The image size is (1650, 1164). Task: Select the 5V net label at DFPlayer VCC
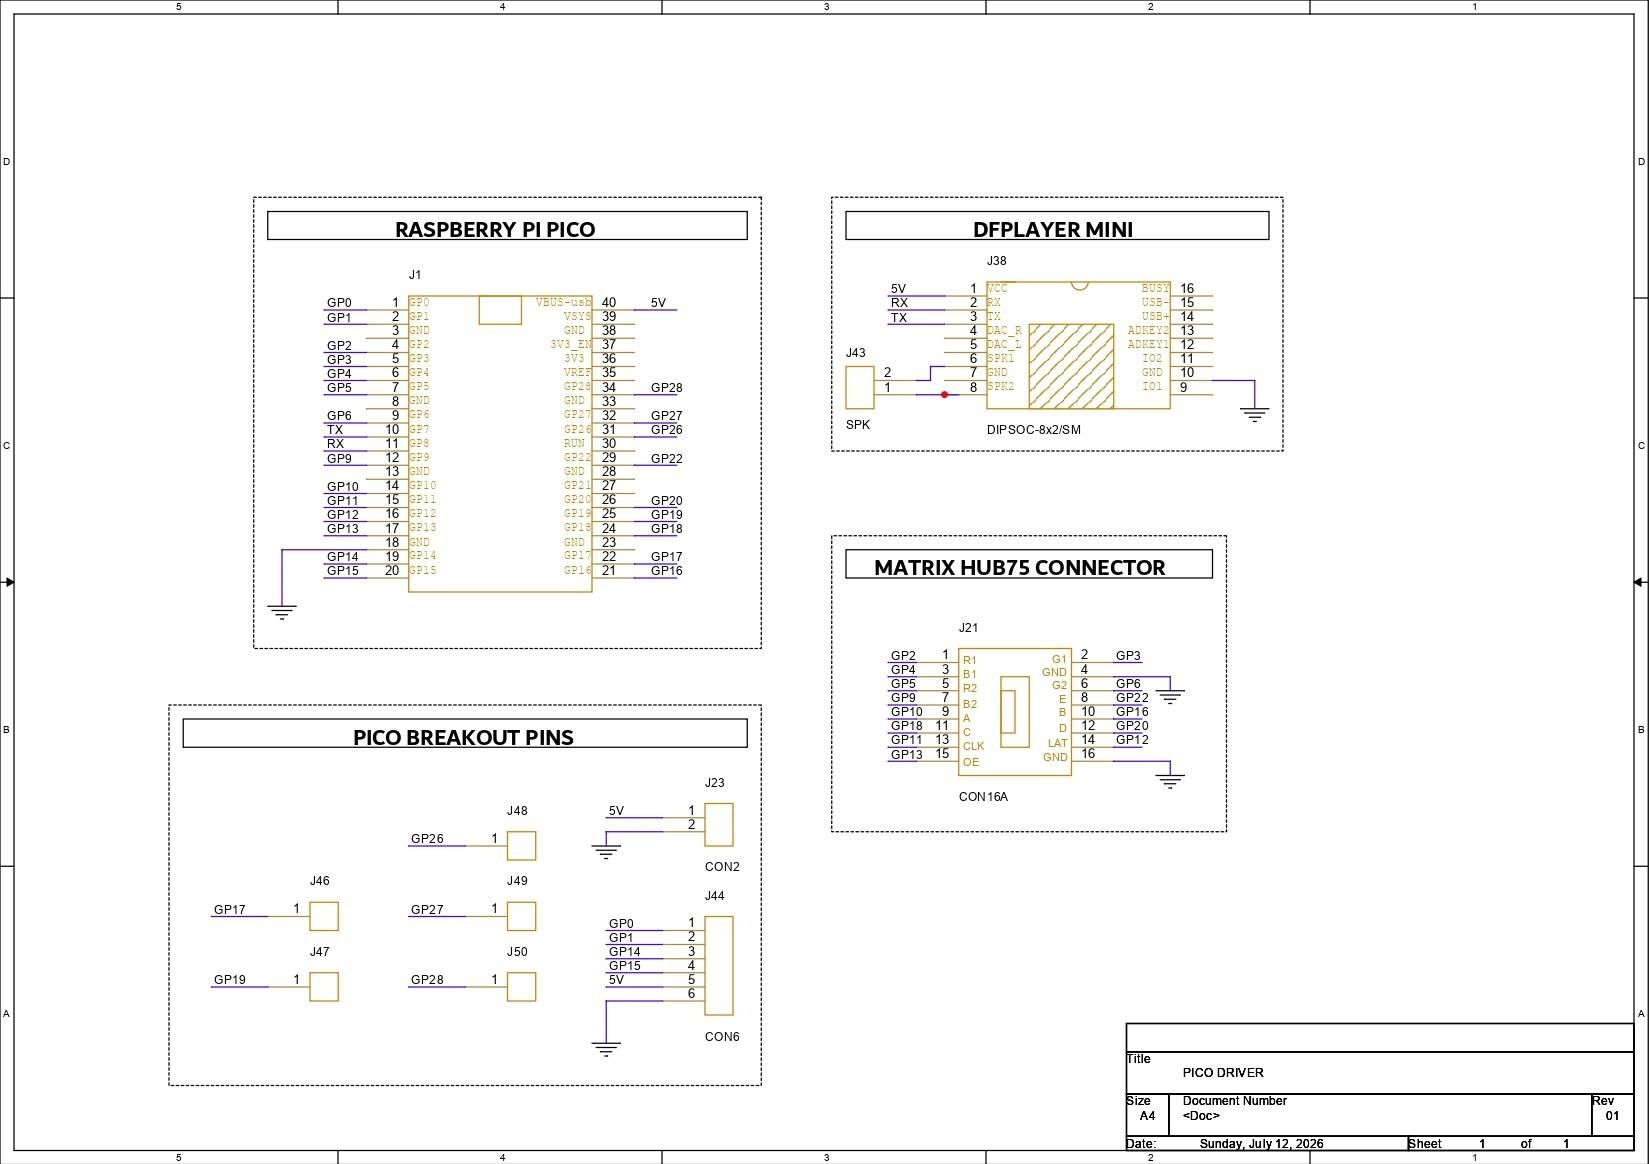coord(898,289)
